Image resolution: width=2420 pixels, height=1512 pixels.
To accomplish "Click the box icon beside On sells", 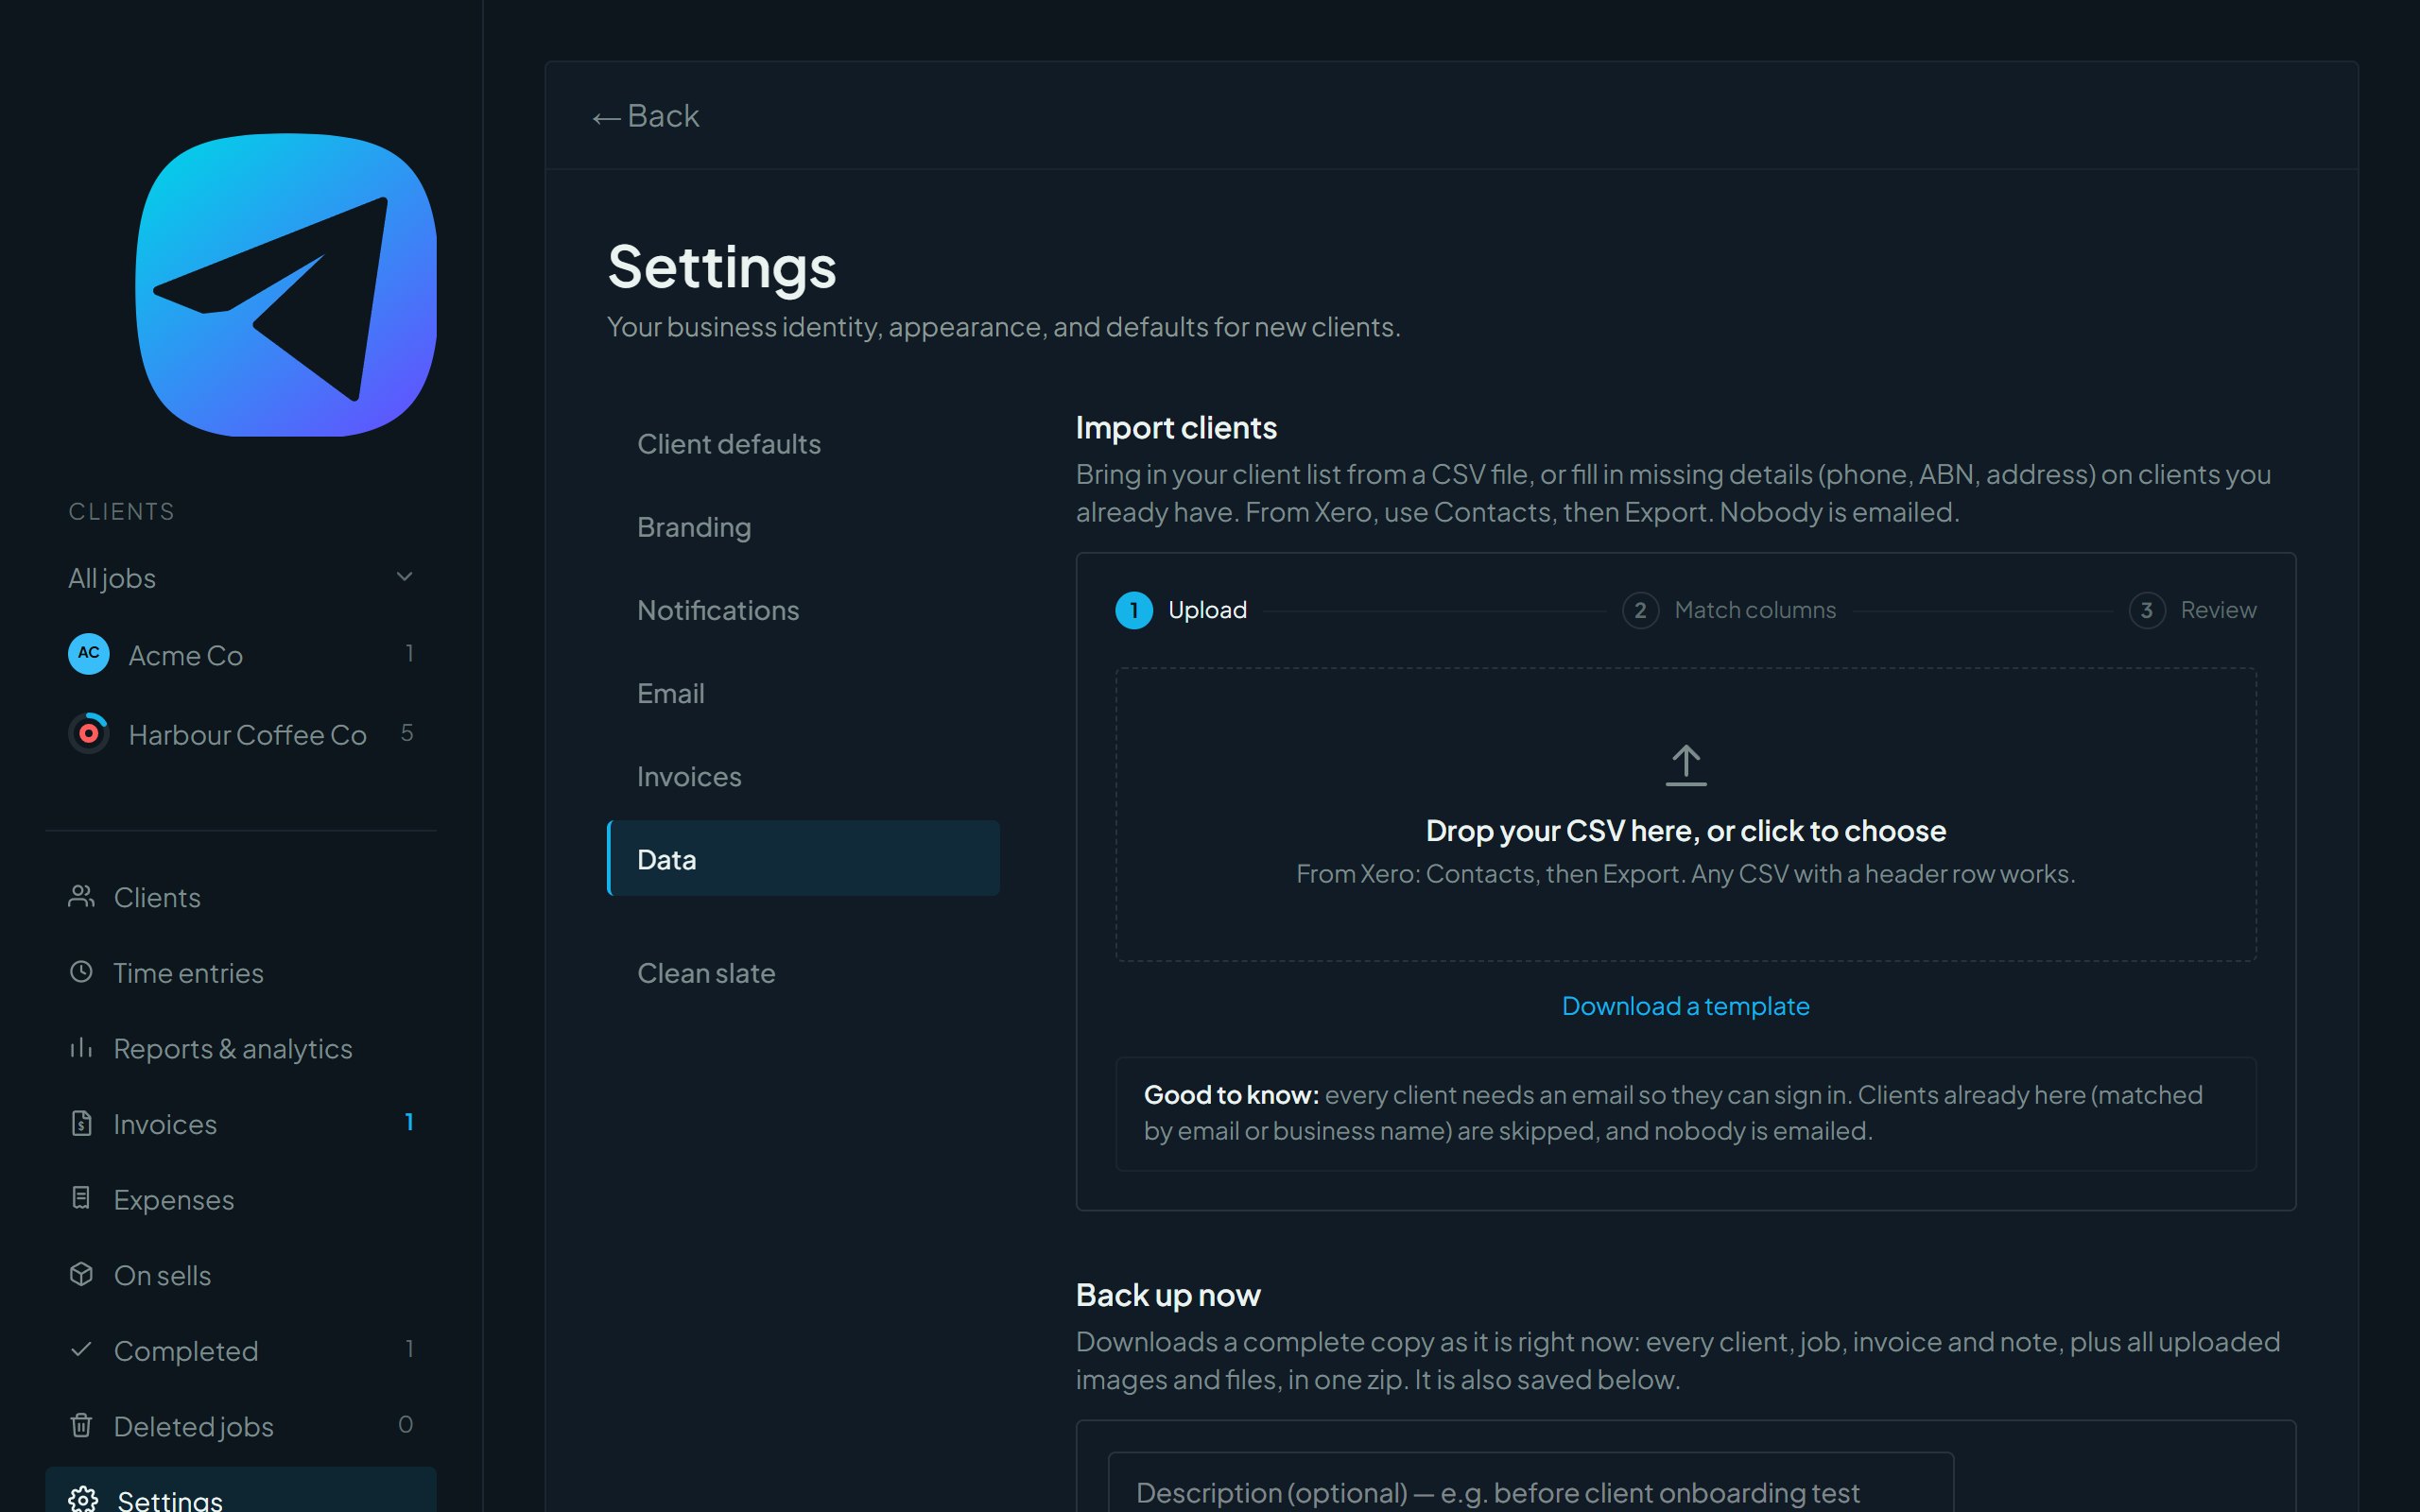I will pos(82,1274).
